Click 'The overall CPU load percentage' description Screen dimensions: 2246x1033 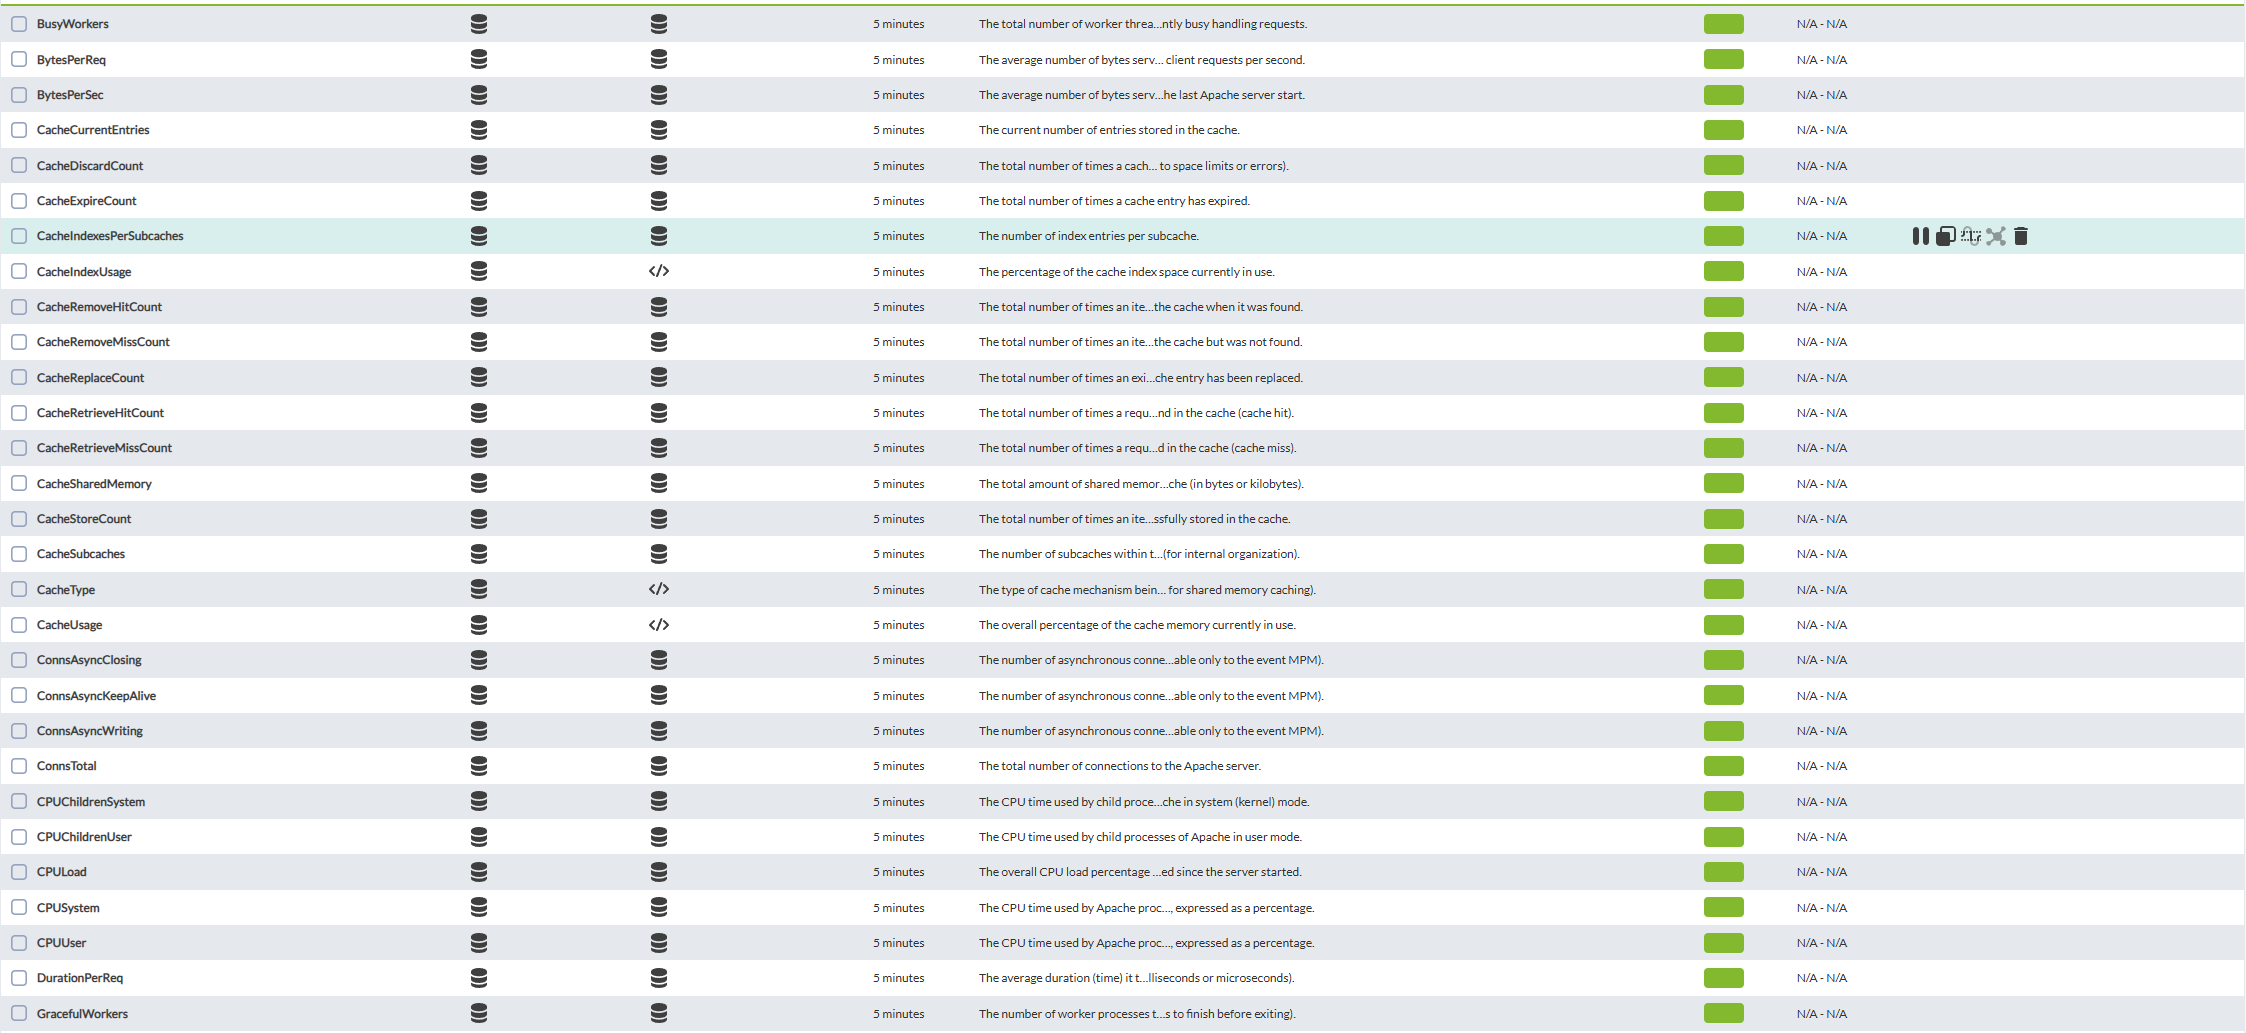(1140, 872)
